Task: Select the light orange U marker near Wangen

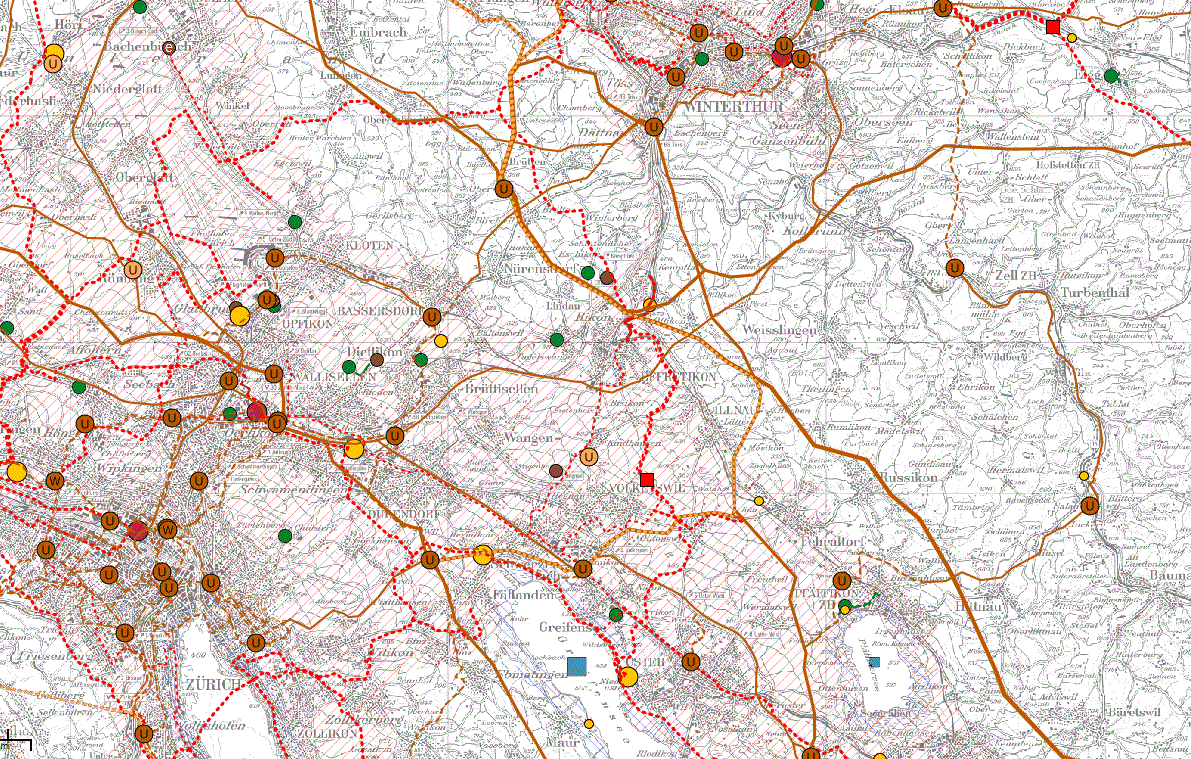Action: coord(589,457)
